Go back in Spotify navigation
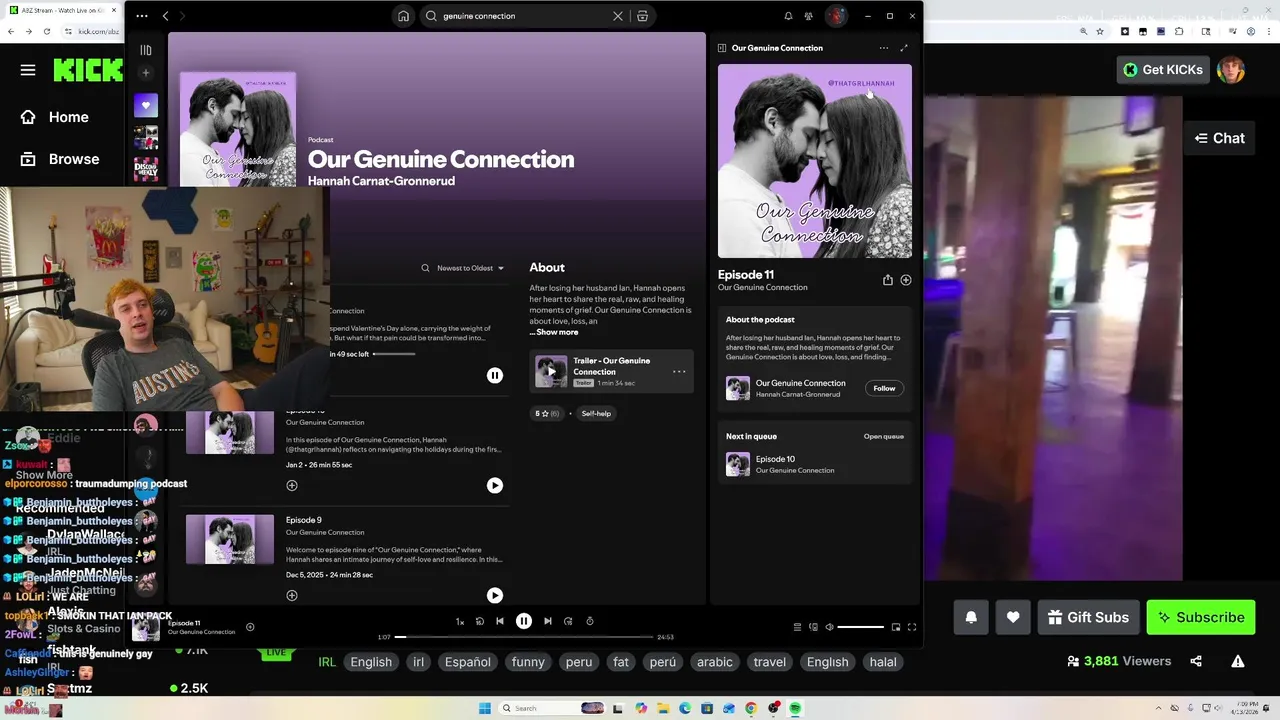This screenshot has height=720, width=1280. [165, 16]
